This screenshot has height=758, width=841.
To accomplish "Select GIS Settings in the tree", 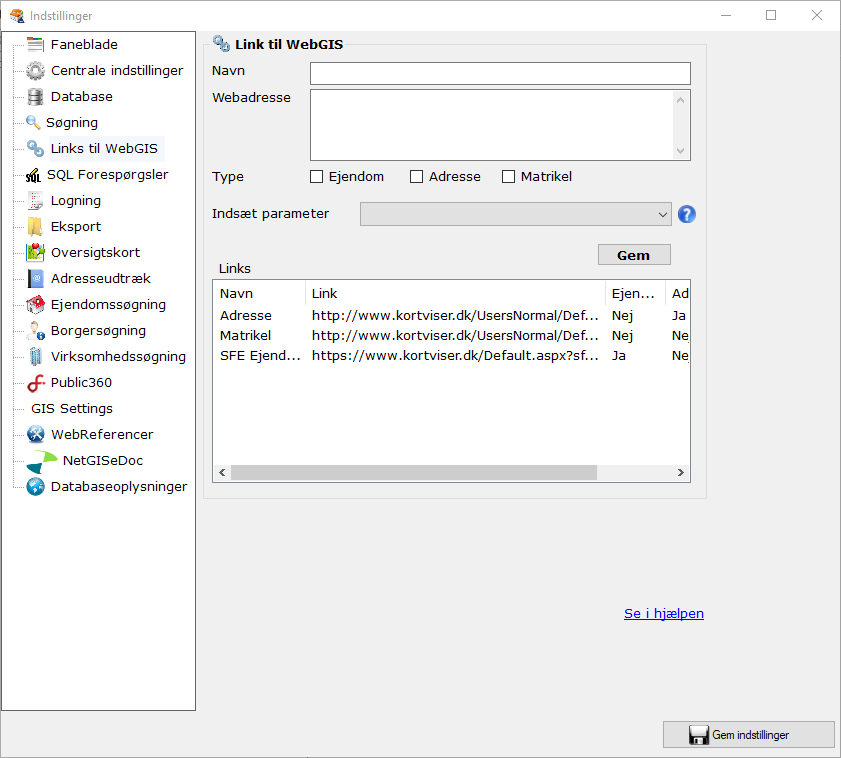I will (72, 409).
